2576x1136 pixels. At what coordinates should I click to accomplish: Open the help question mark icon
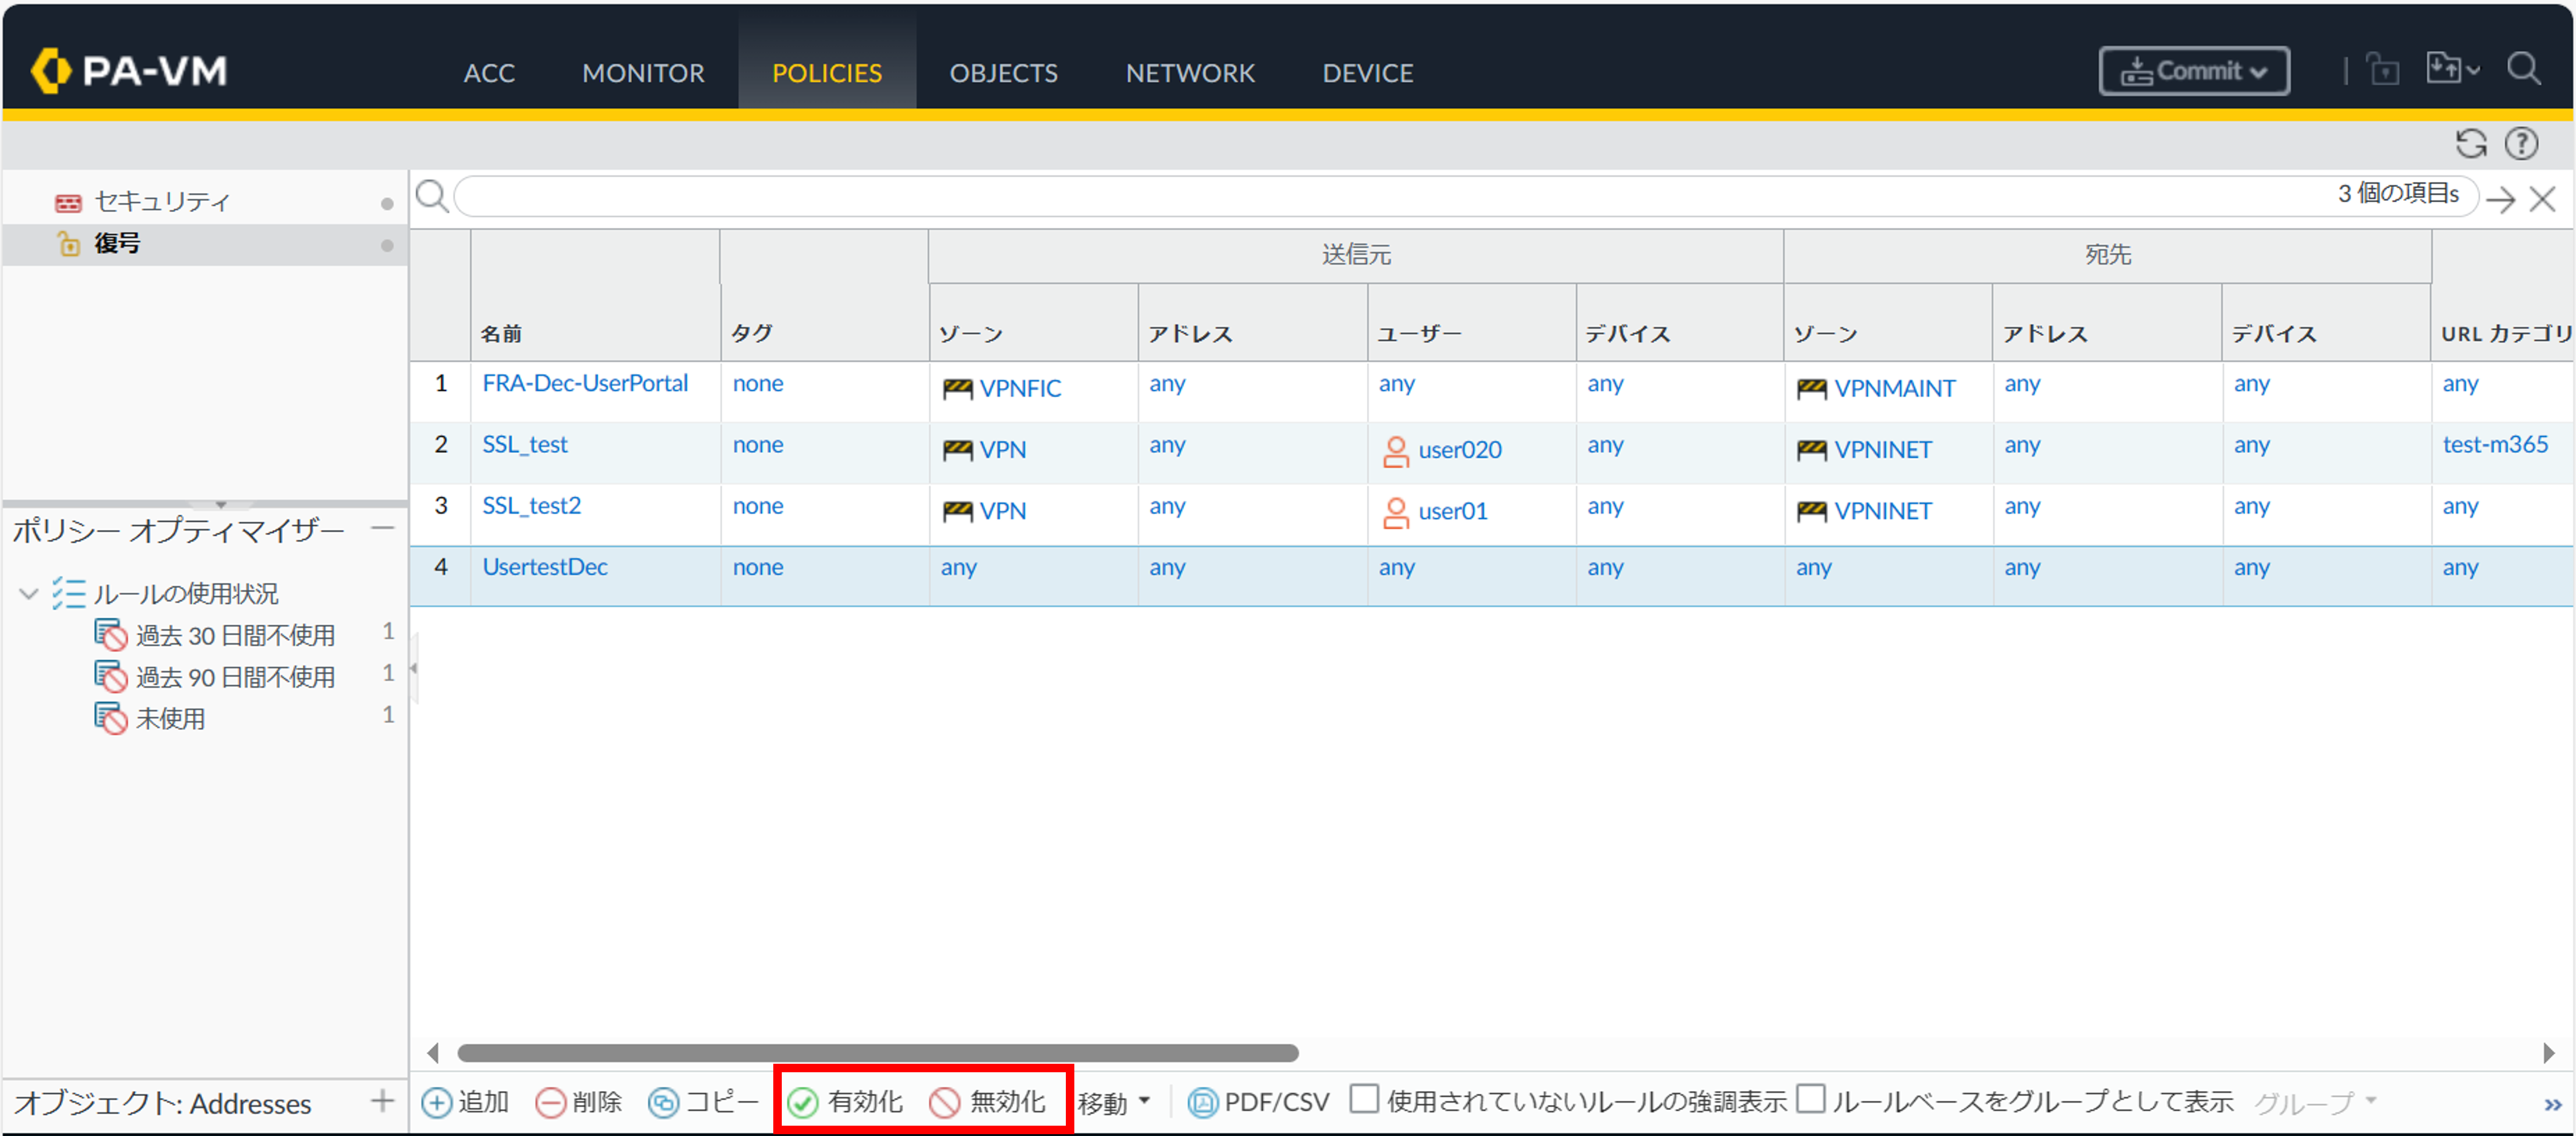(2521, 144)
